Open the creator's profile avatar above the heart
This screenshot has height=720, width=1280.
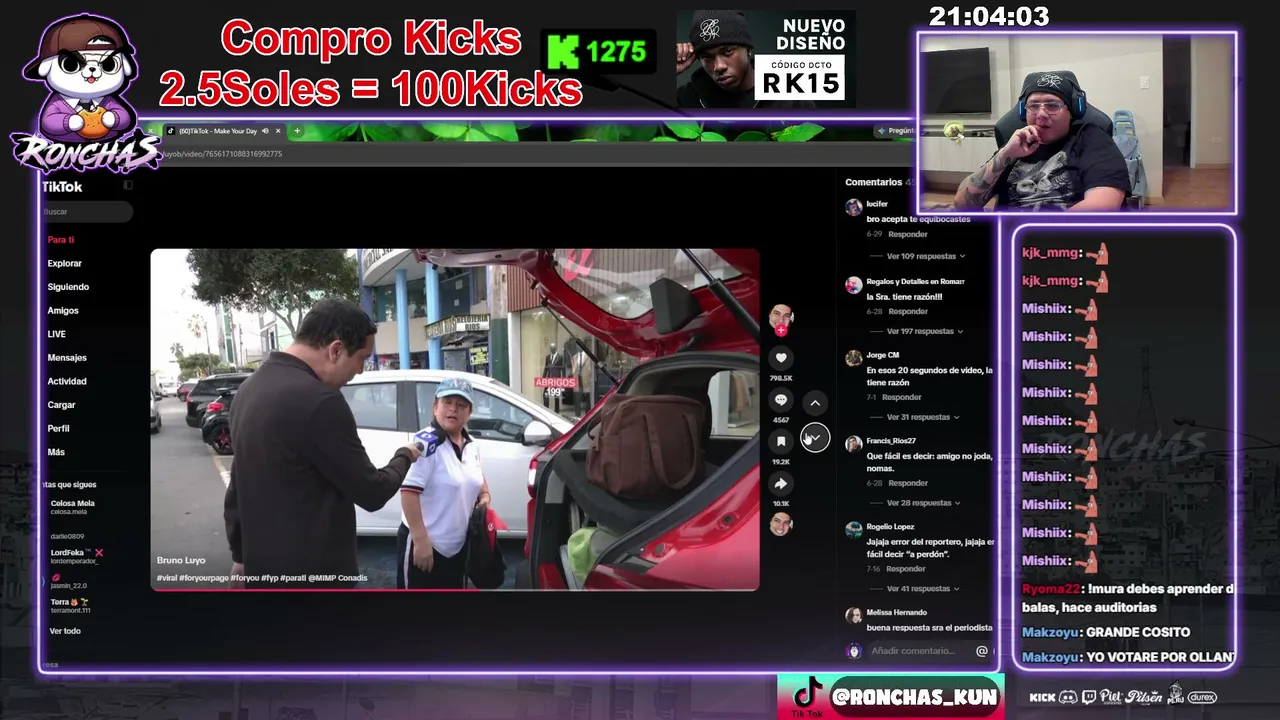[x=781, y=318]
